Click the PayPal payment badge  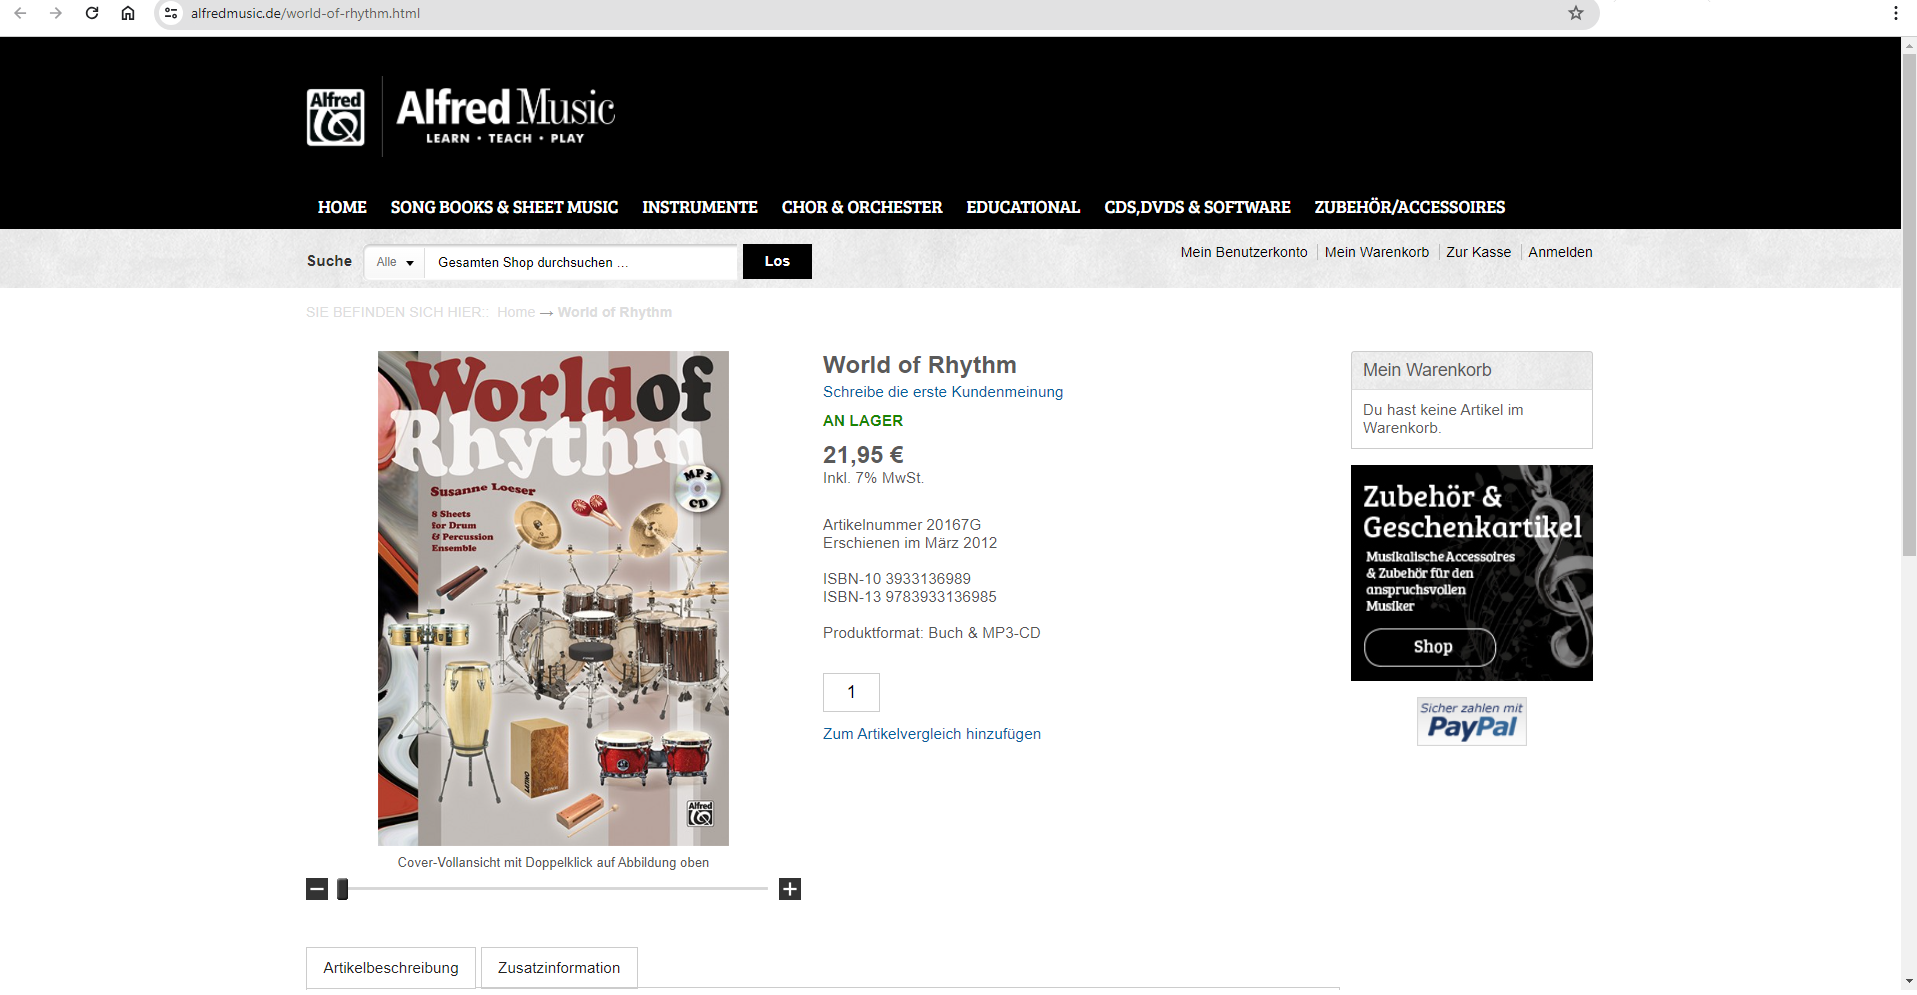[1471, 721]
